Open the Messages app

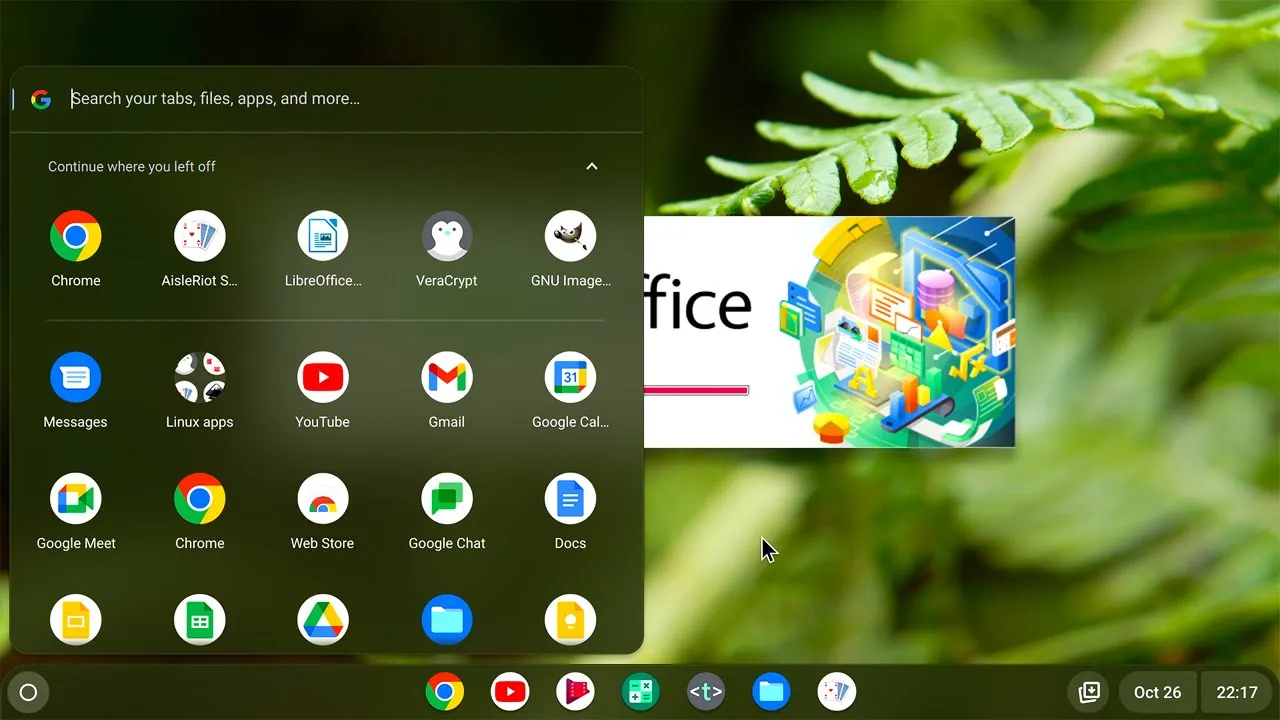pyautogui.click(x=76, y=378)
